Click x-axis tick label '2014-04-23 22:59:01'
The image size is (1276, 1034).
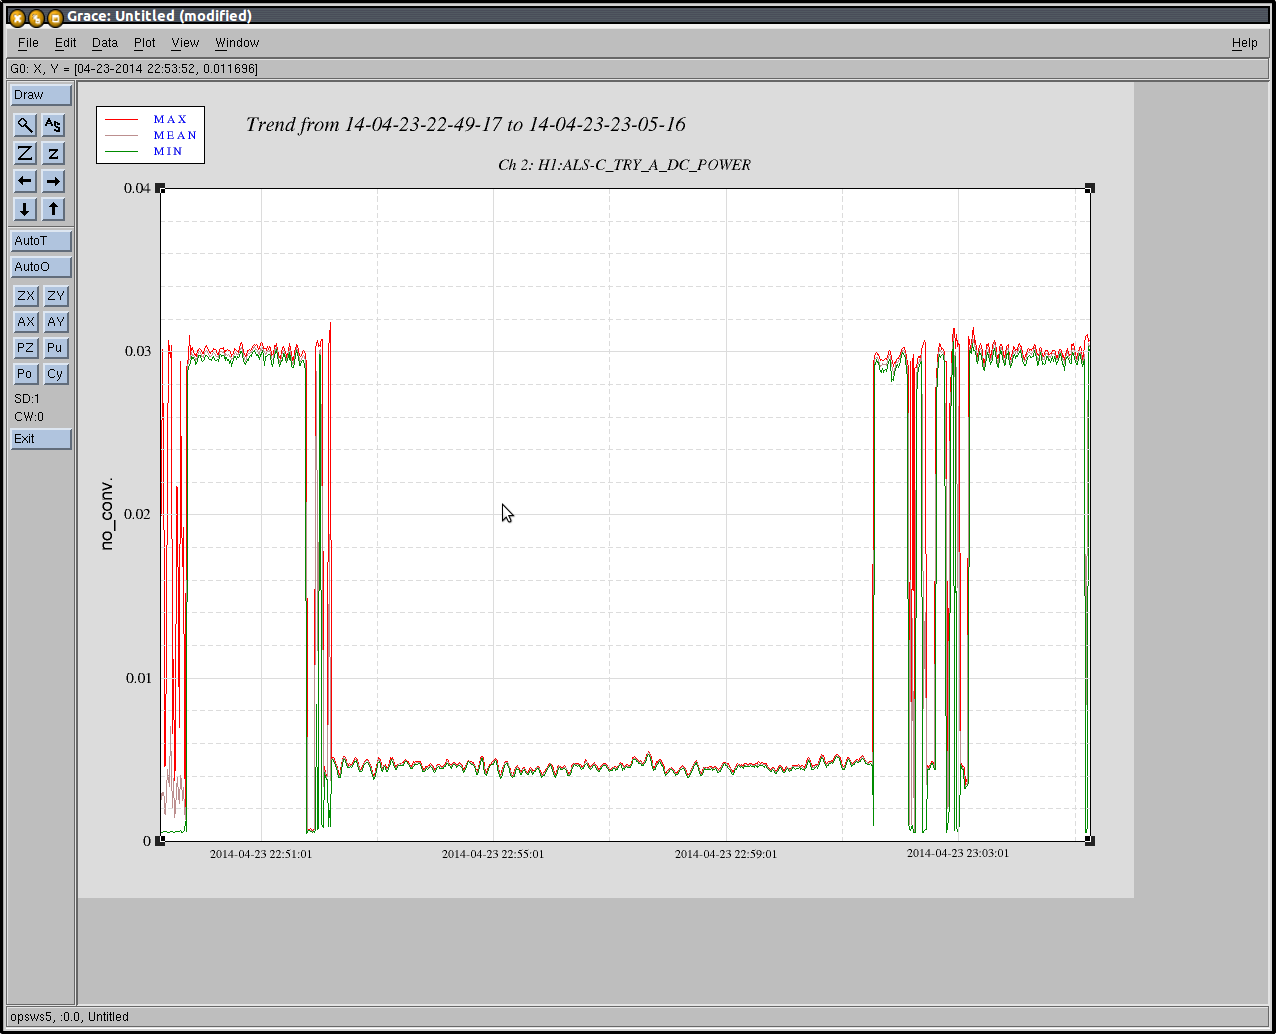pos(726,854)
